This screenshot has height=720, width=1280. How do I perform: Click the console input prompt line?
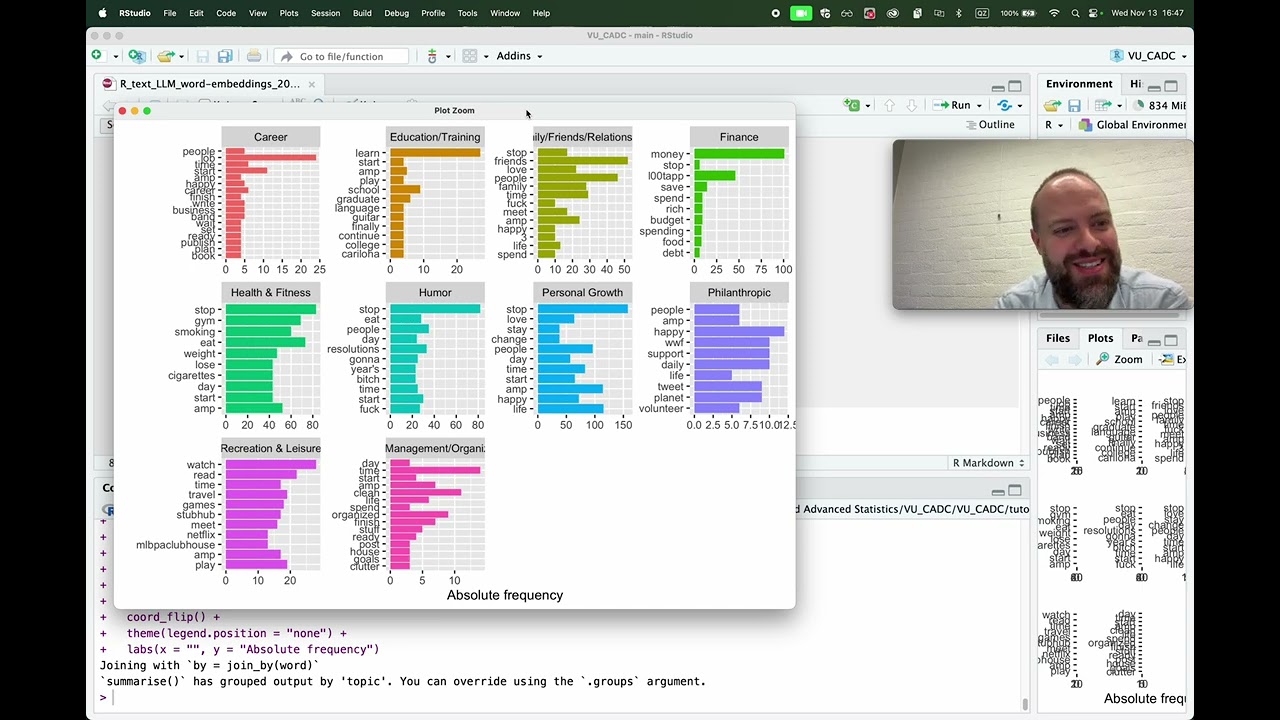coord(560,698)
